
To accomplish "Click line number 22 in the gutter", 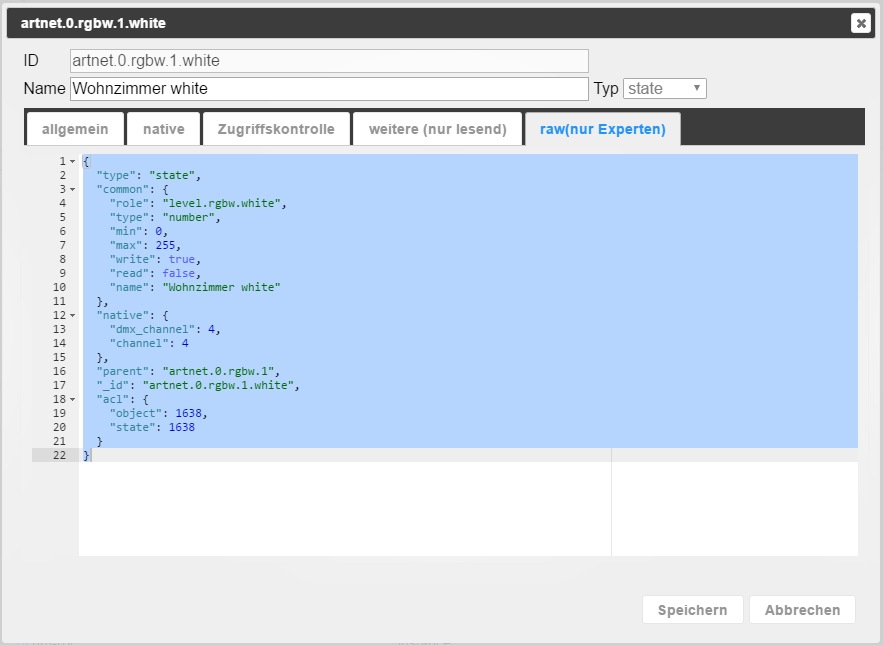I will pyautogui.click(x=59, y=455).
